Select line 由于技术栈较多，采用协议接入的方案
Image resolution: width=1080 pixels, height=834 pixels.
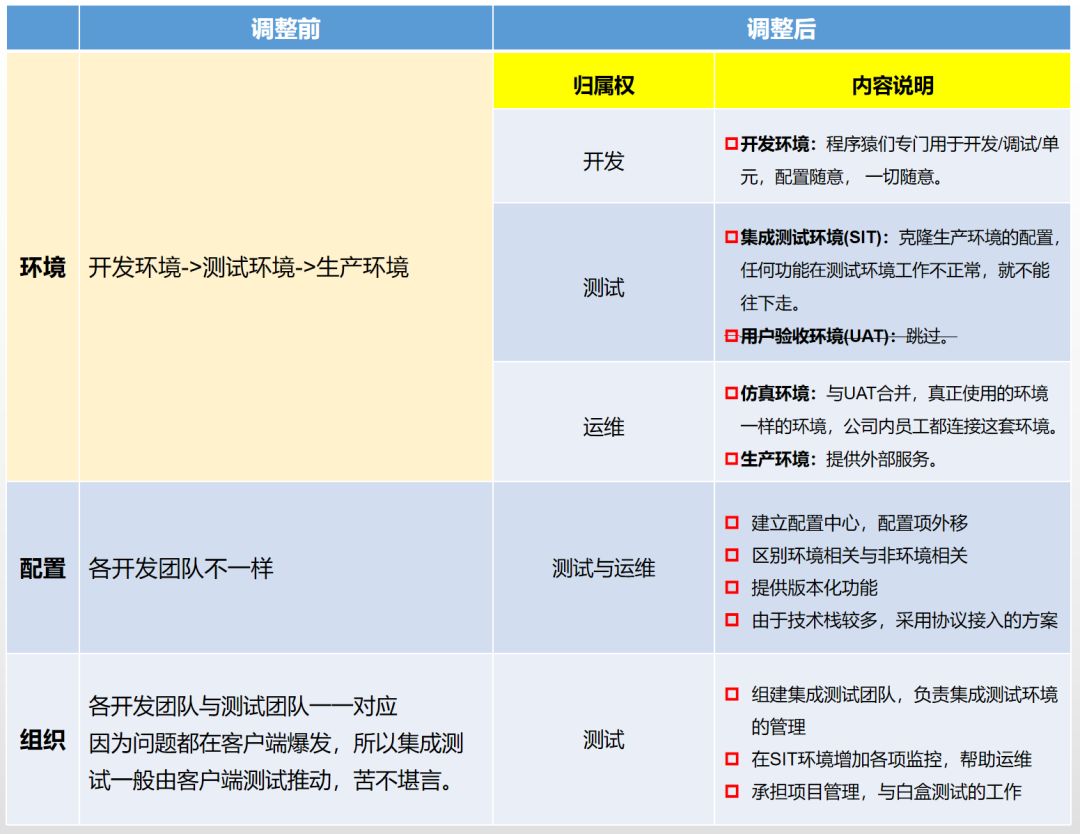904,621
